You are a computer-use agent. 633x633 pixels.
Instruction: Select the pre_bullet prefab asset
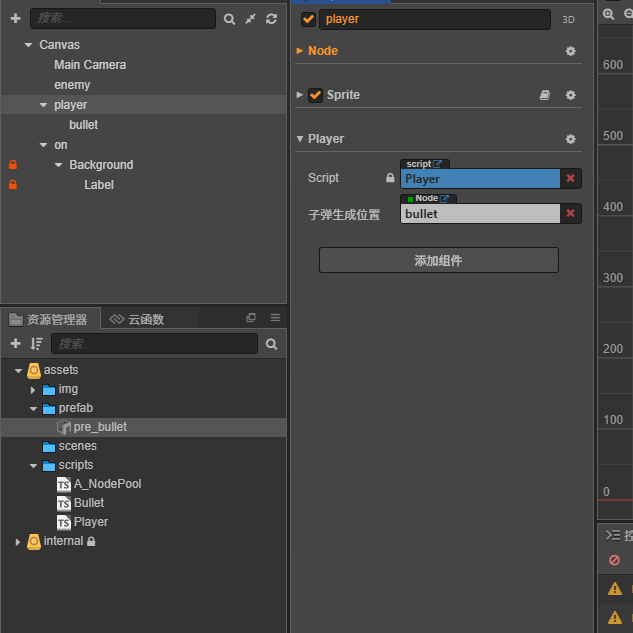[99, 427]
